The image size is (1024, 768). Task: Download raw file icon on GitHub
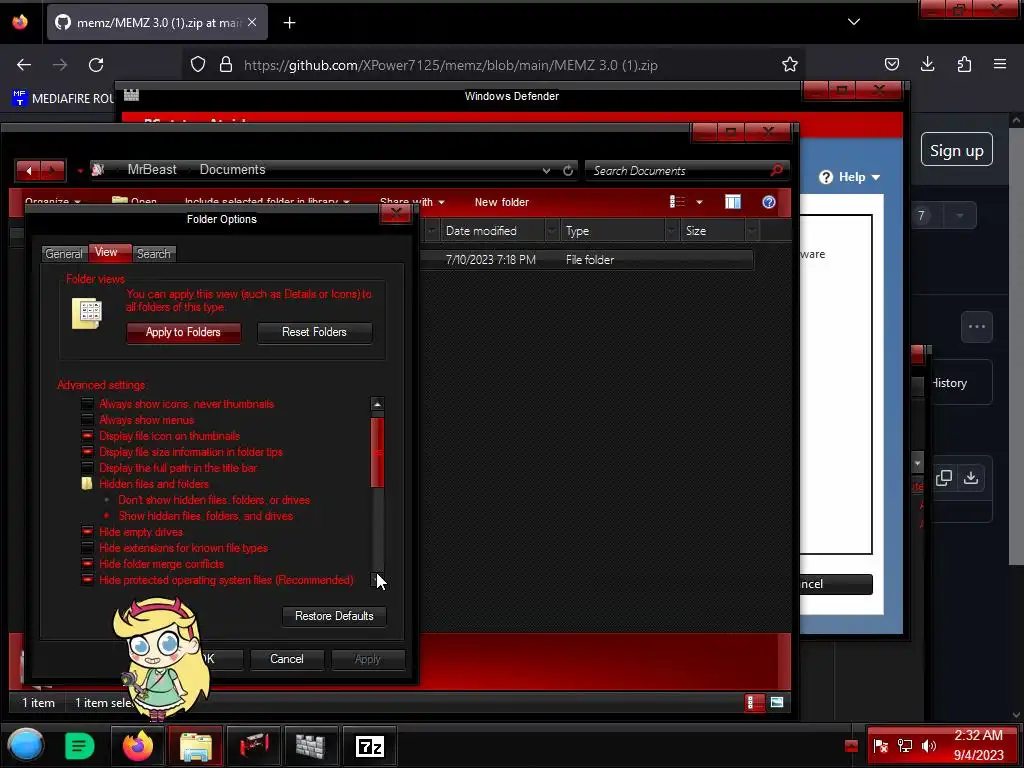point(971,477)
